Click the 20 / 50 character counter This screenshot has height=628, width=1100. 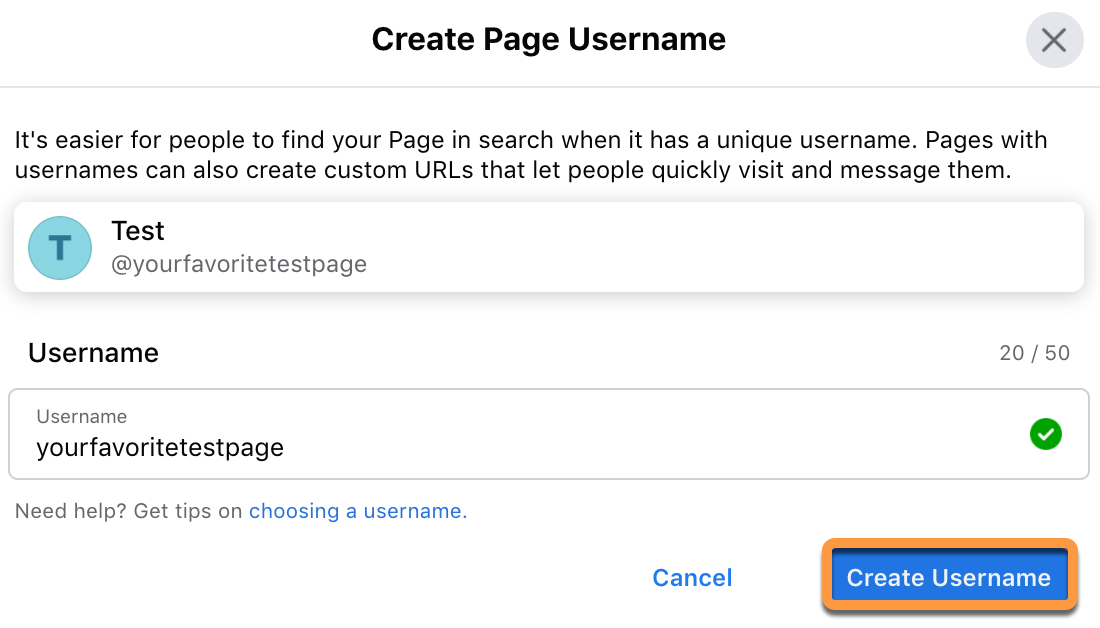1034,353
